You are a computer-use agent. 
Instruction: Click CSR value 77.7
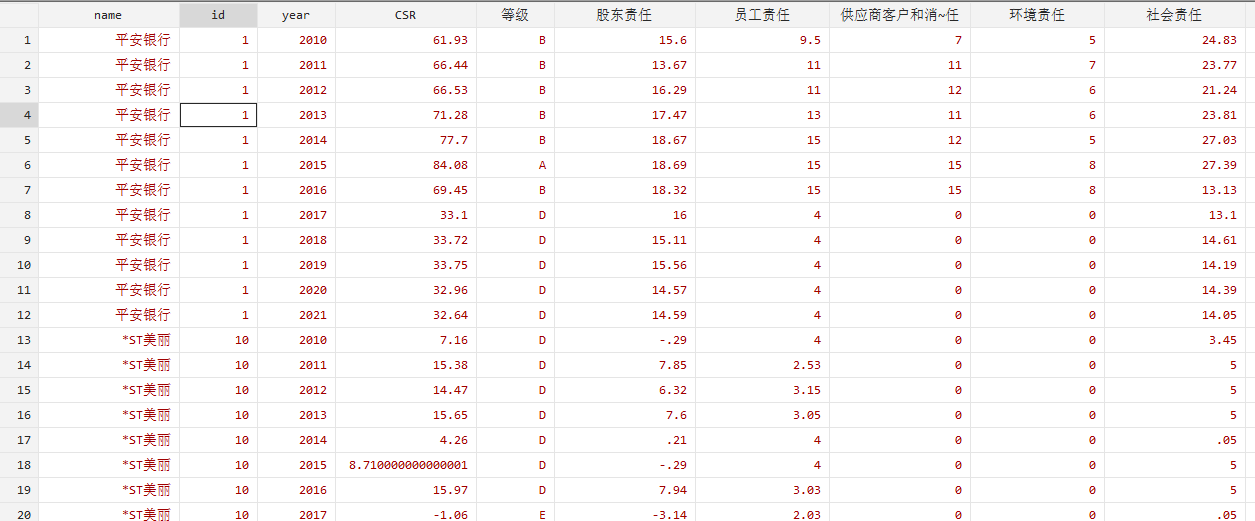coord(454,140)
